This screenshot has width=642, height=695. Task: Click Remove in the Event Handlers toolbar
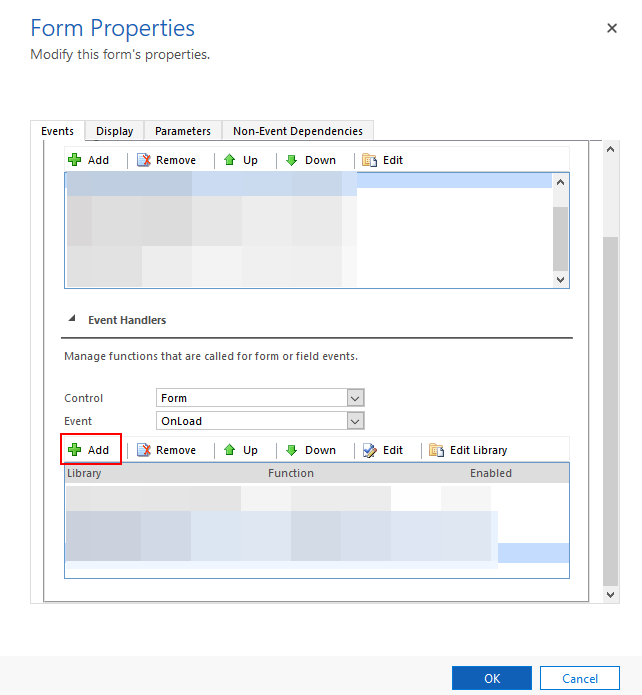[166, 450]
